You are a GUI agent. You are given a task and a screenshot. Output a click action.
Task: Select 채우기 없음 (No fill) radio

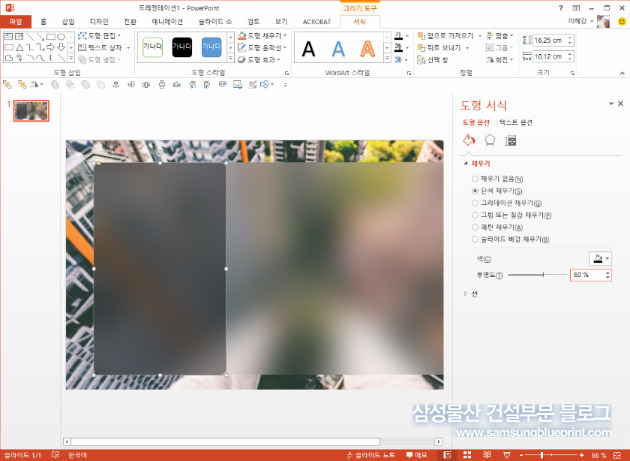pos(475,179)
